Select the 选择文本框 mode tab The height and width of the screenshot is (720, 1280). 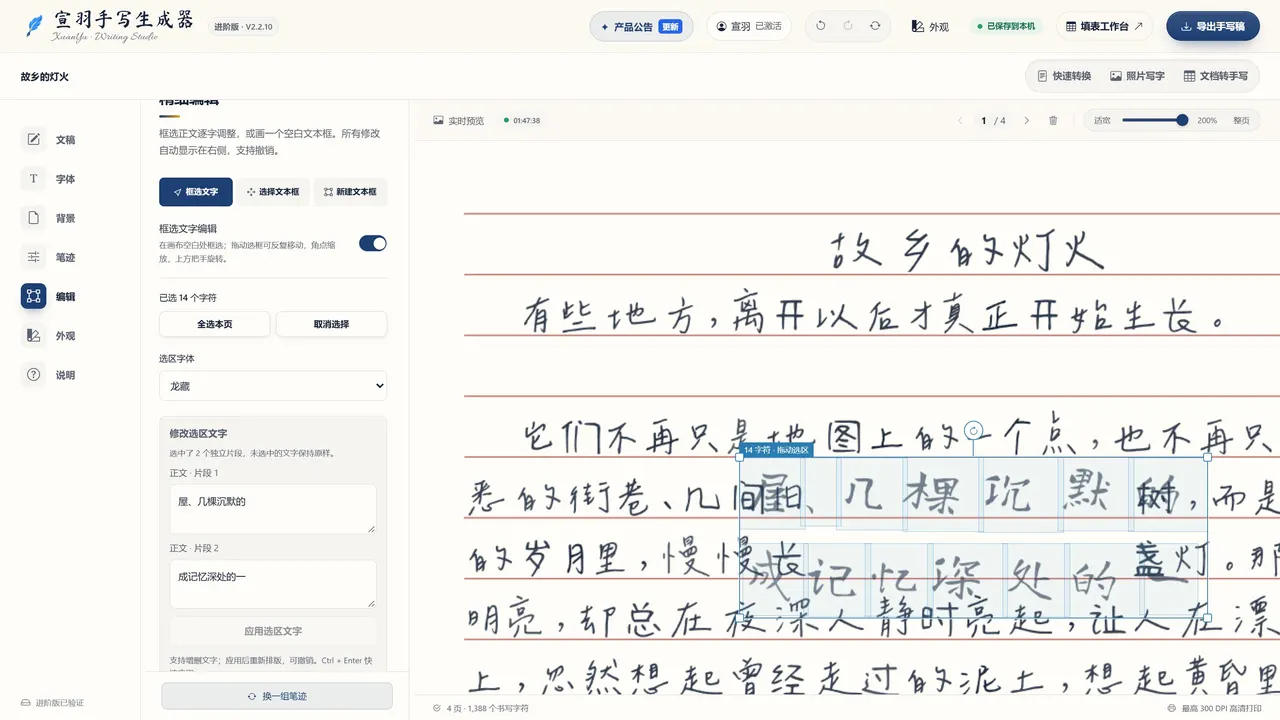(273, 192)
